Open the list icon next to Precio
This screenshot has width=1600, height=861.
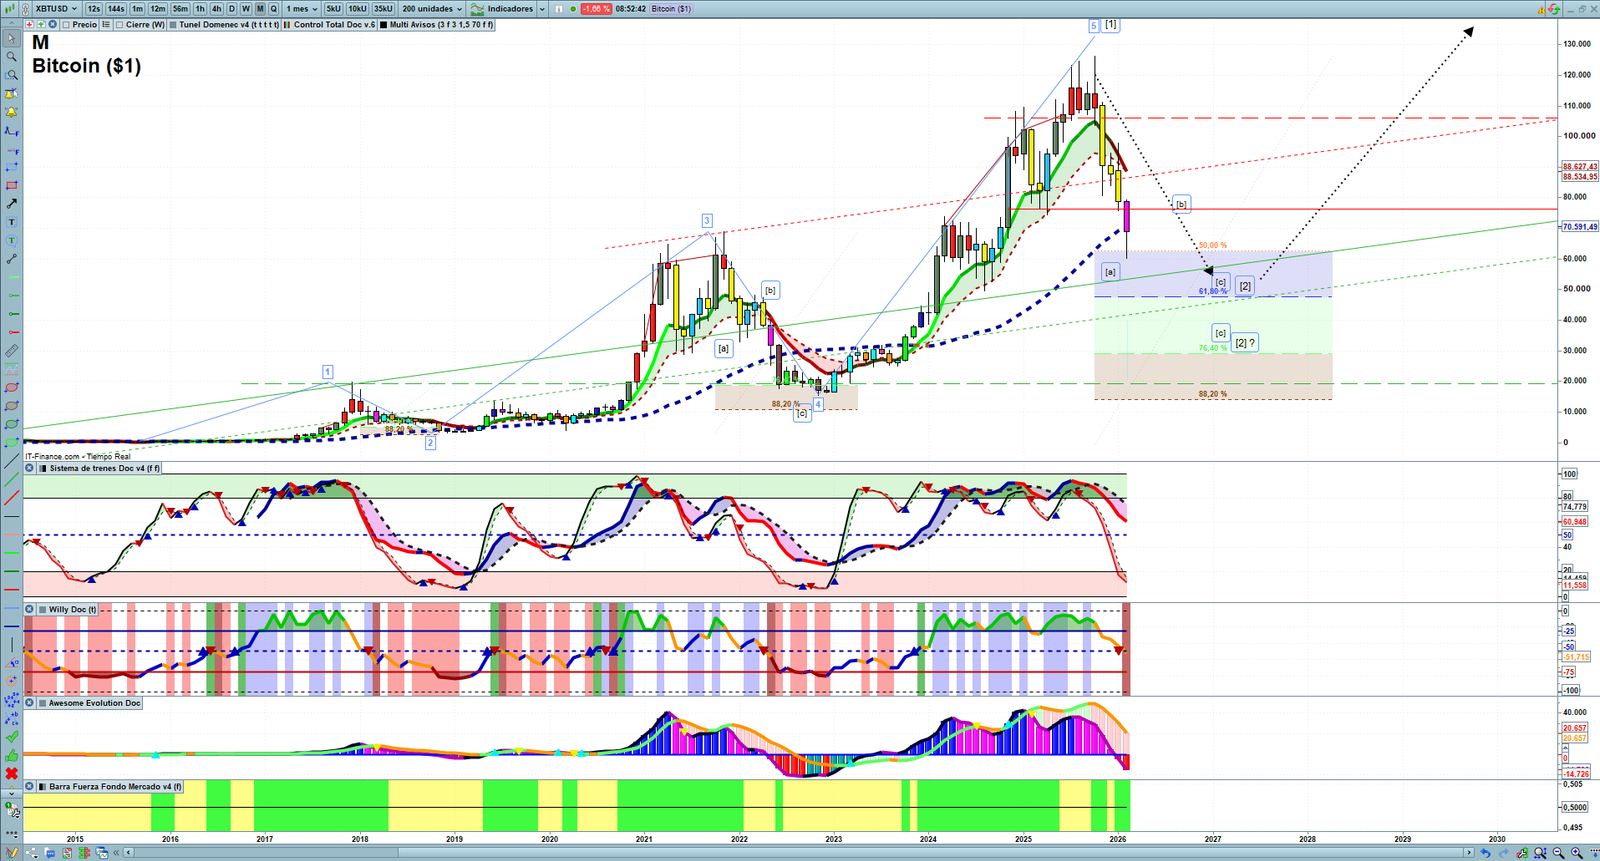[106, 25]
